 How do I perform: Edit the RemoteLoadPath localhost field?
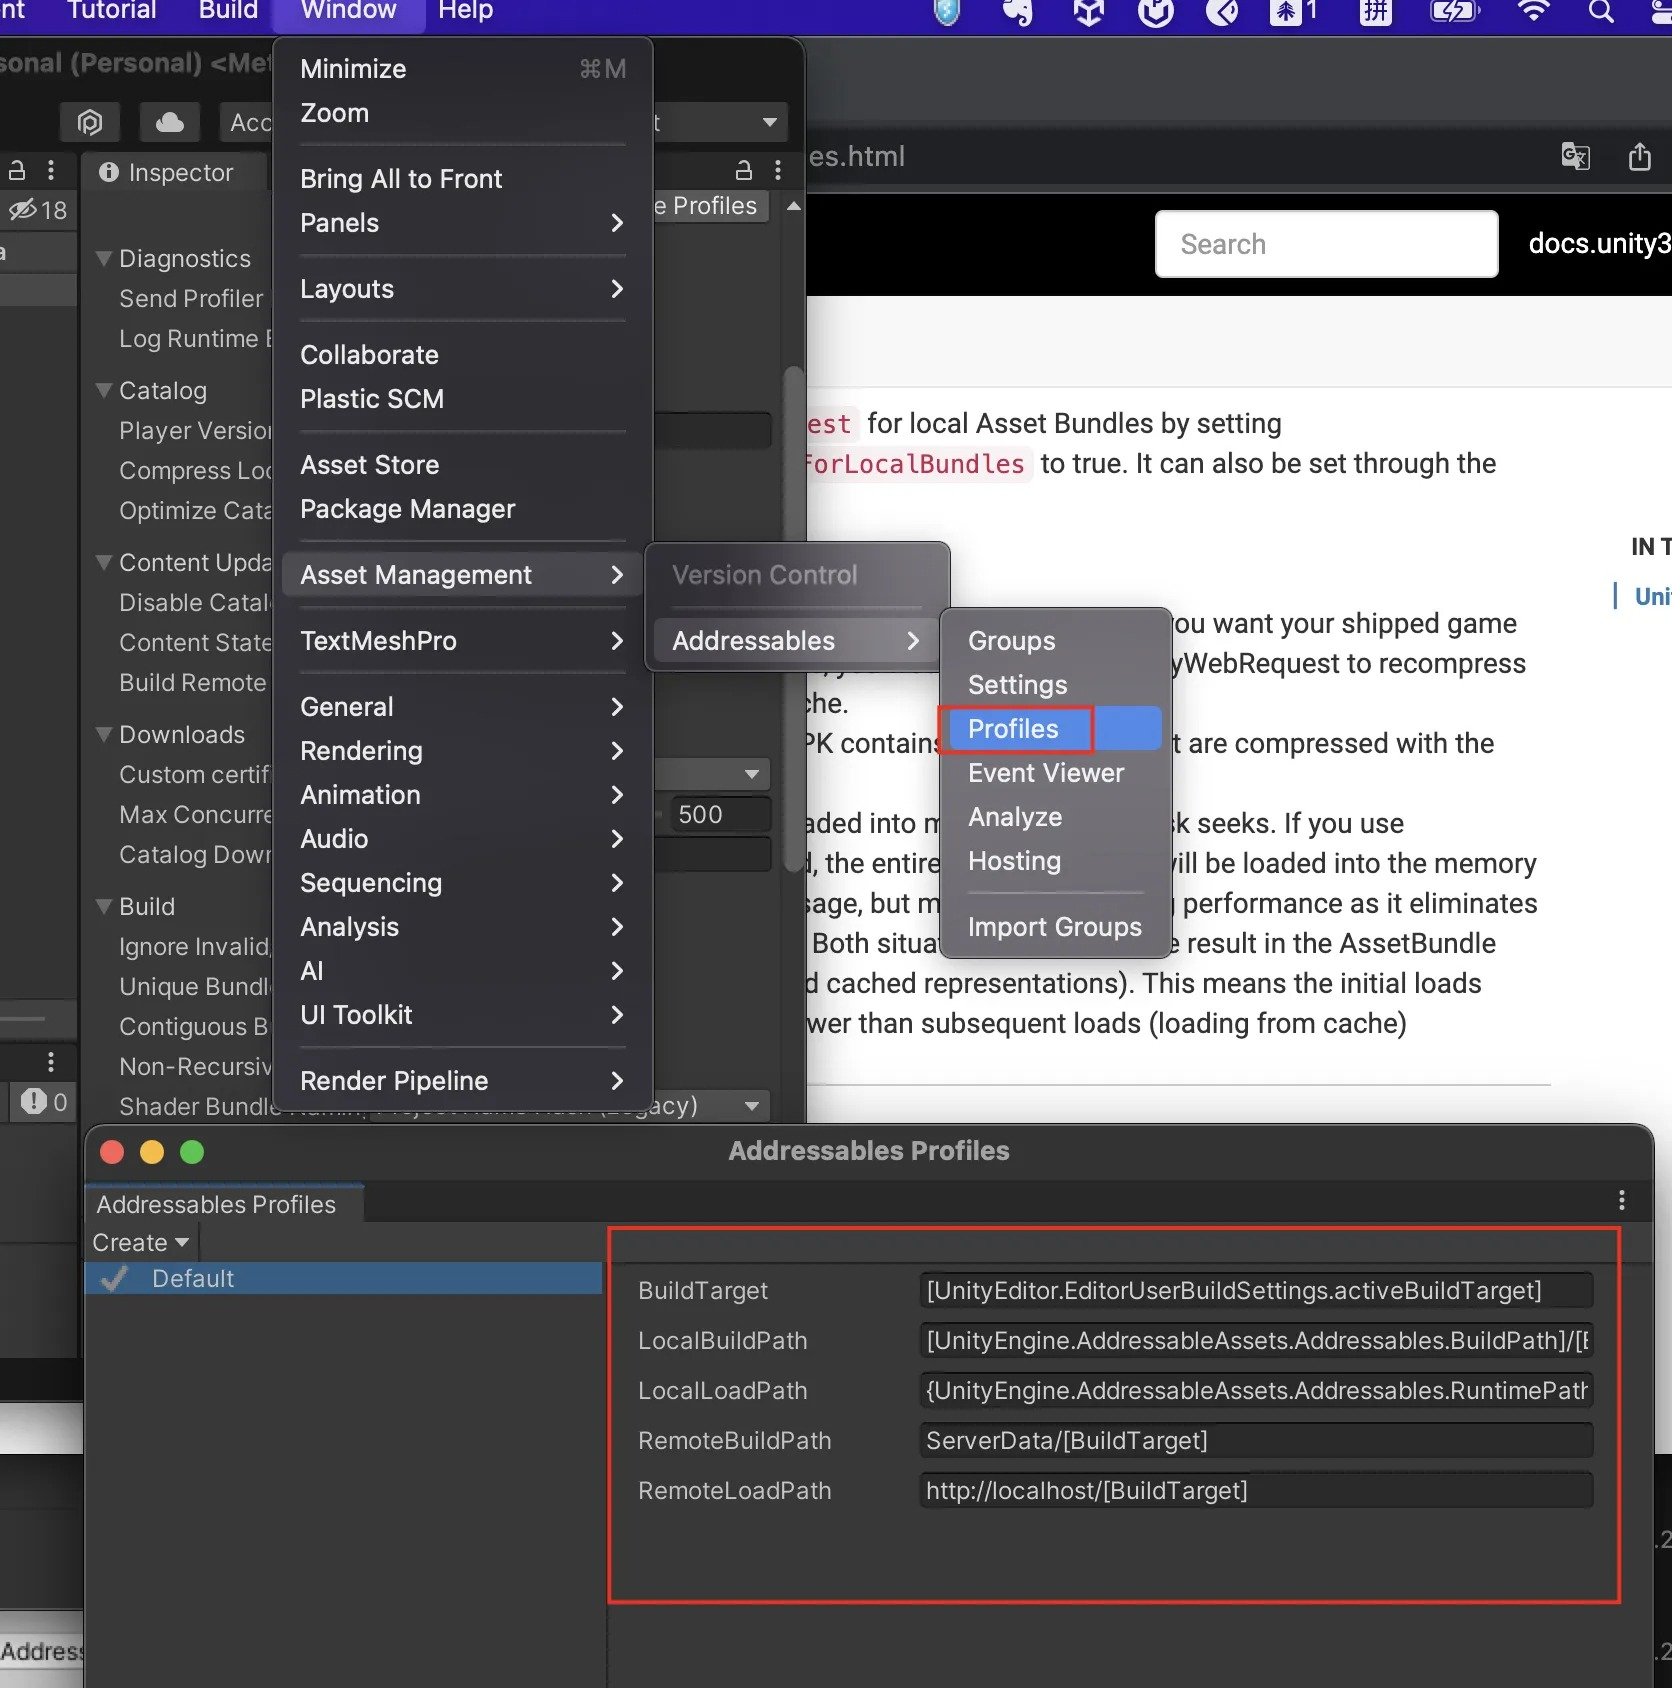tap(1256, 1491)
